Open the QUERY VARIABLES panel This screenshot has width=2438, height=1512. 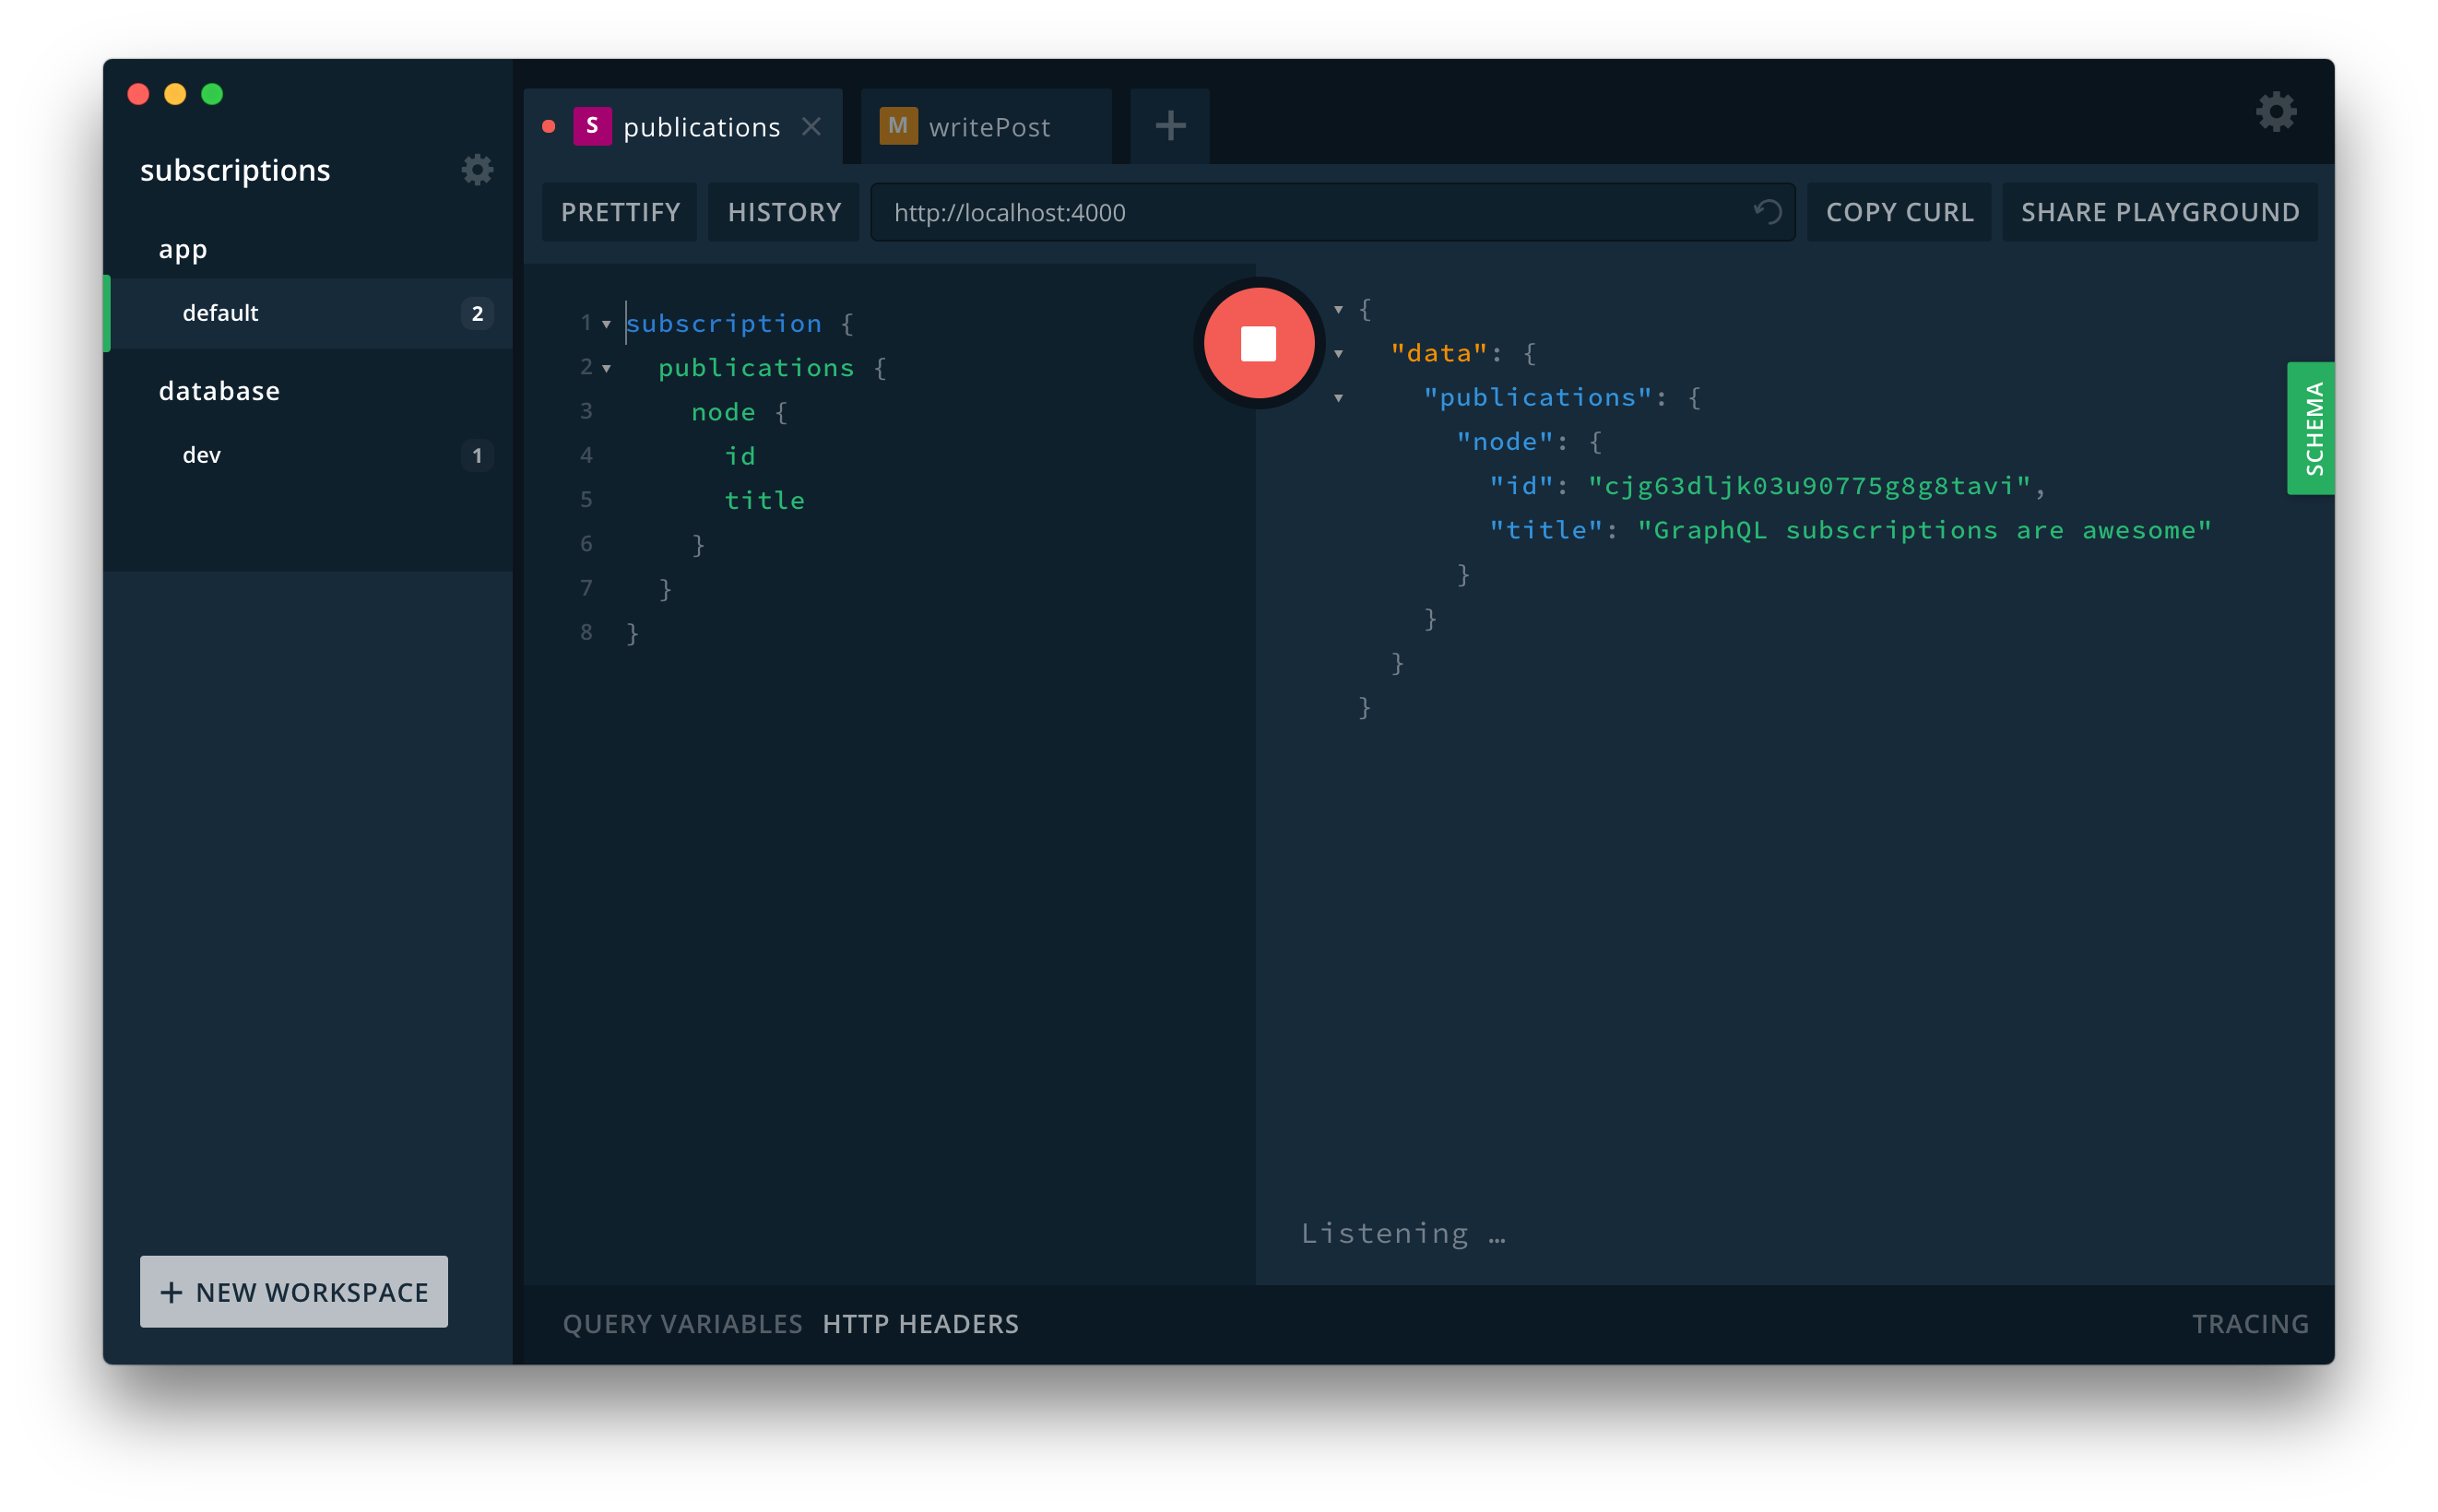click(682, 1324)
